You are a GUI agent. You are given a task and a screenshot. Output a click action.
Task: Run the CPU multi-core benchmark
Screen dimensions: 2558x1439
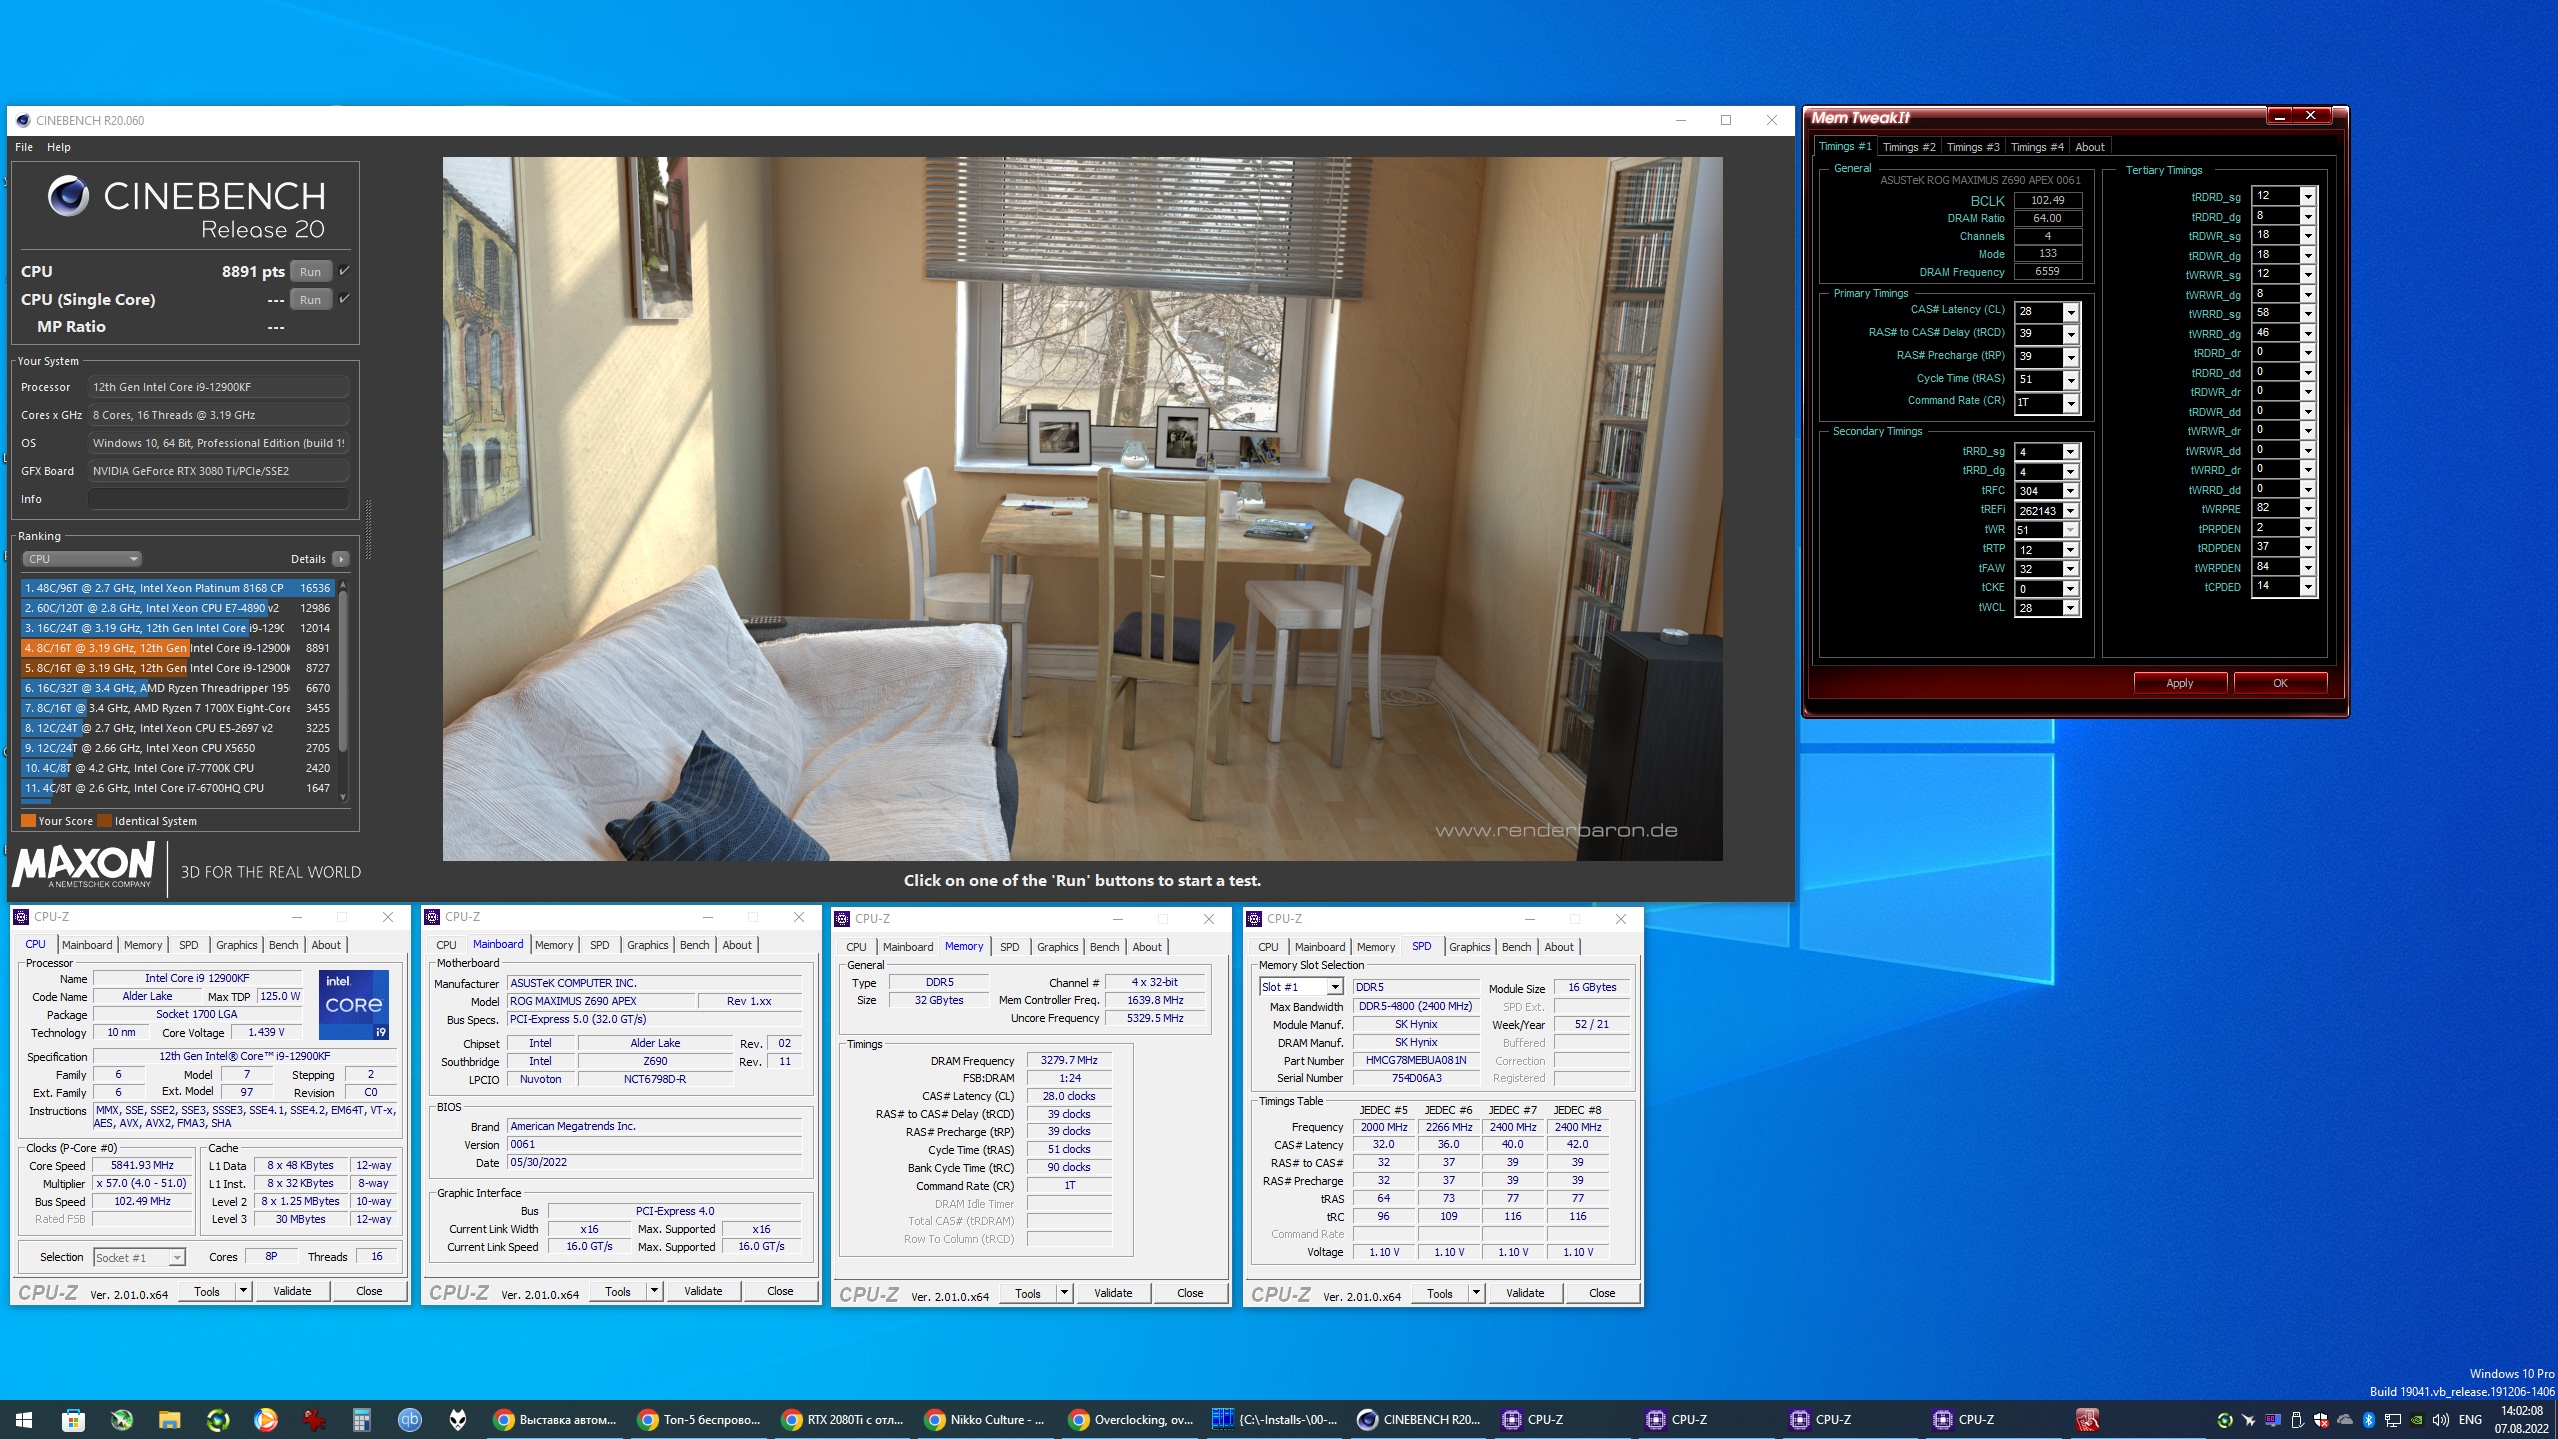pos(310,271)
